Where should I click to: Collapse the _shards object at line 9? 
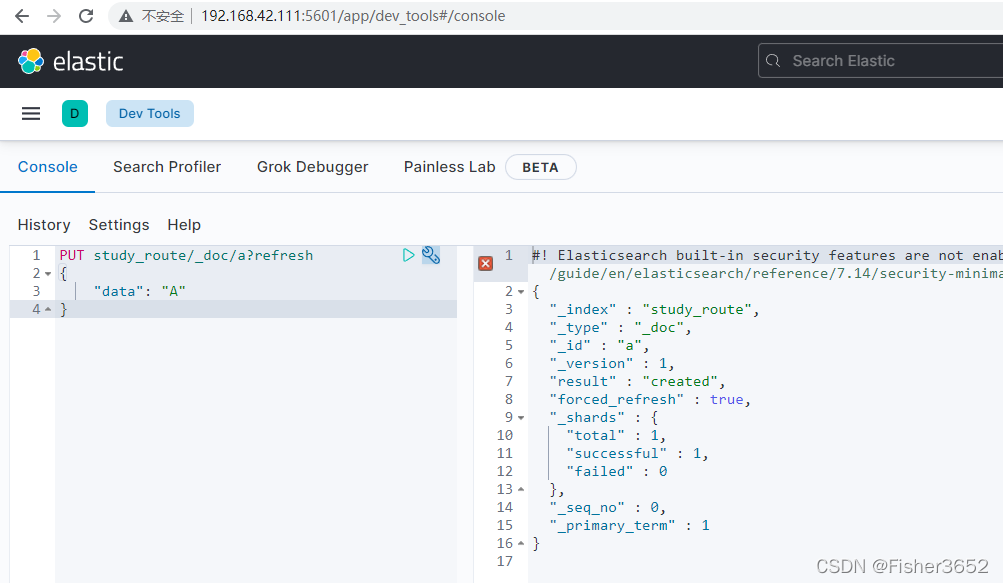521,418
